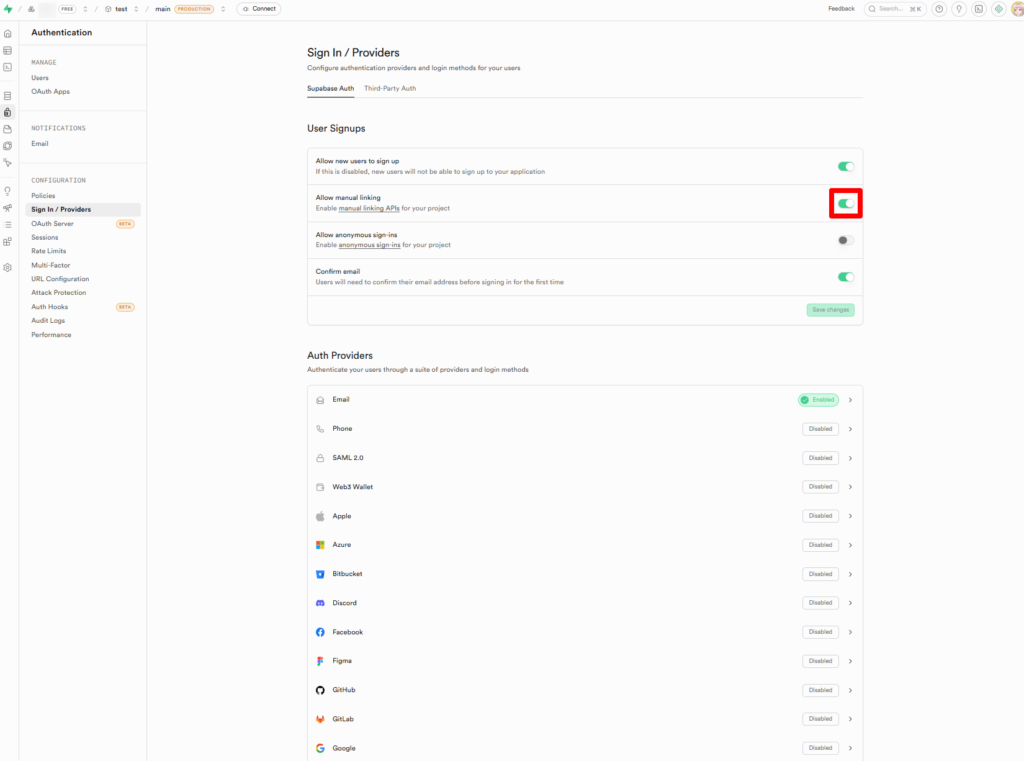Viewport: 1024px width, 761px height.
Task: Click the Project Settings gear icon
Action: [8, 268]
